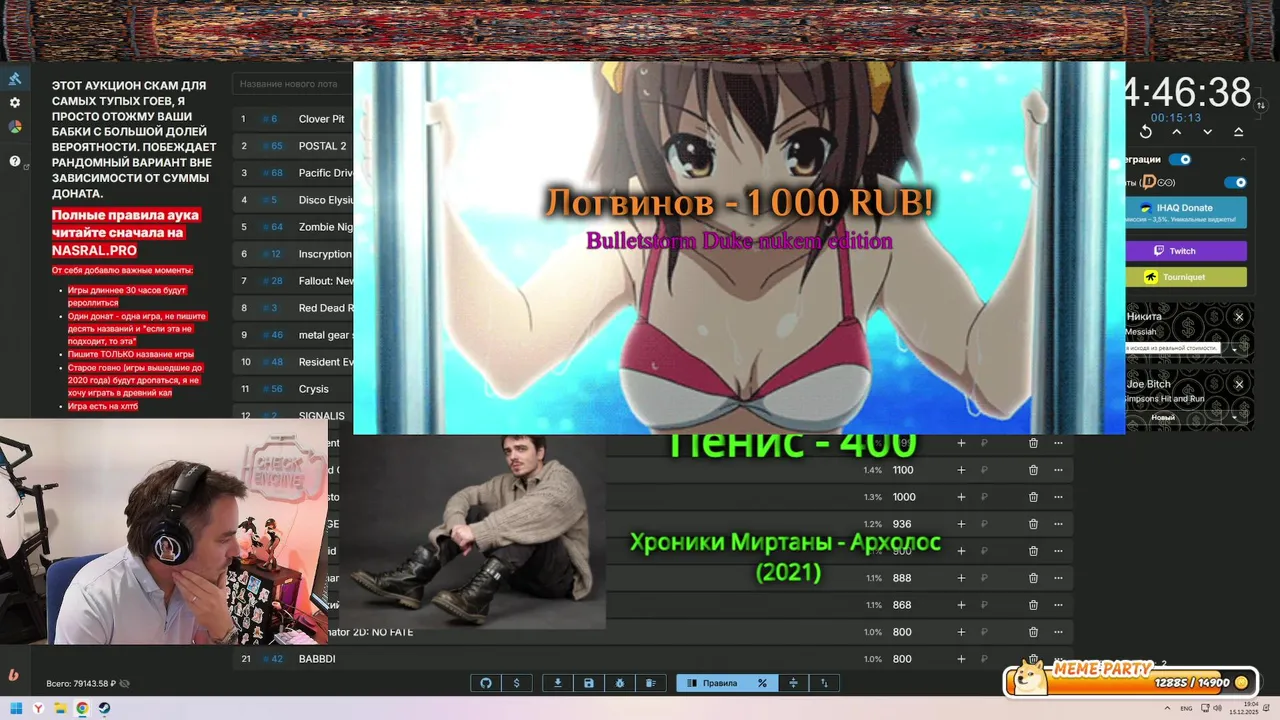Click the save floppy disk icon
Image resolution: width=1280 pixels, height=720 pixels.
589,683
